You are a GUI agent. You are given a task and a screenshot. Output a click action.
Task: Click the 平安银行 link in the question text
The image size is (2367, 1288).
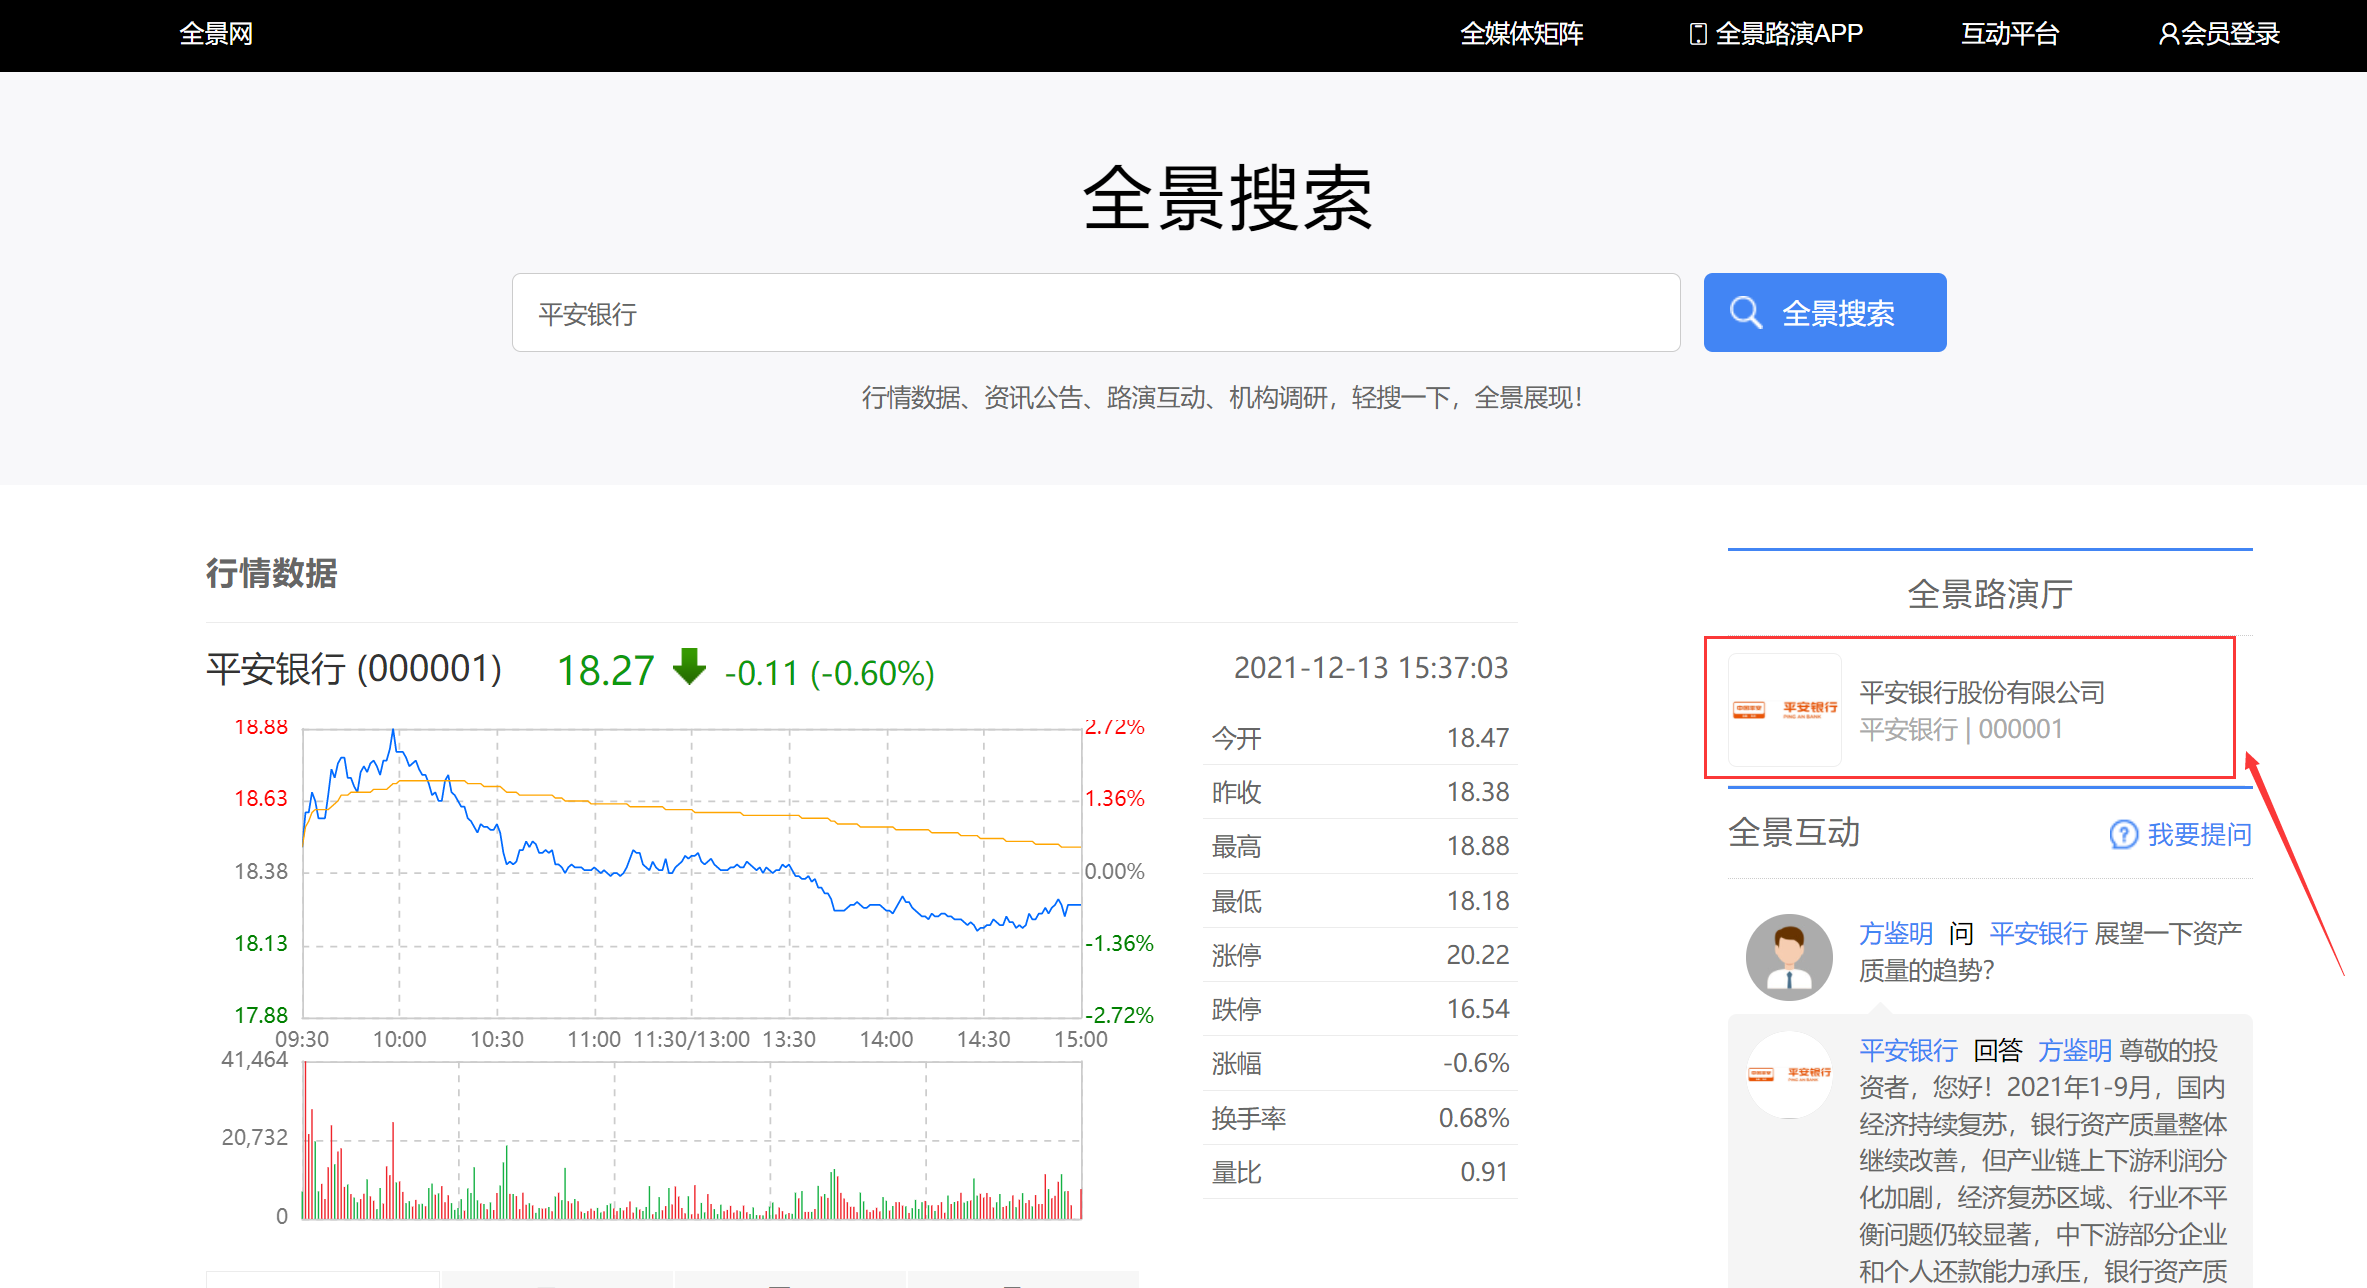click(x=2039, y=933)
